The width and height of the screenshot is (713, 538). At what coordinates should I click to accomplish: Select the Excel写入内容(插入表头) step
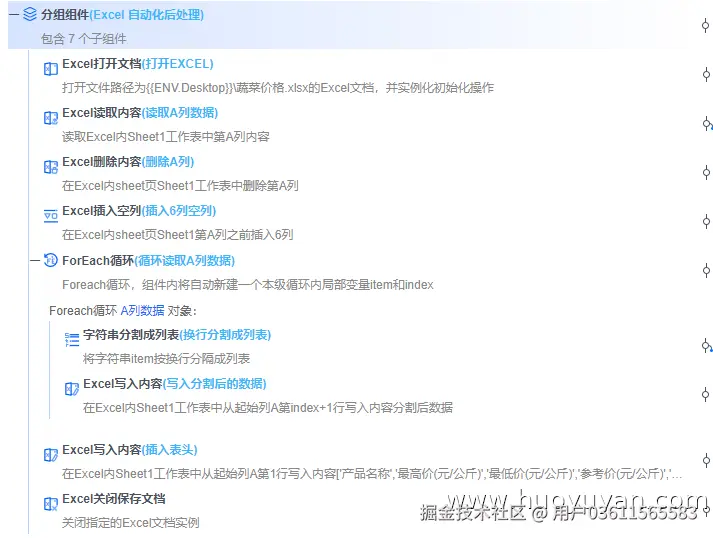click(x=130, y=450)
